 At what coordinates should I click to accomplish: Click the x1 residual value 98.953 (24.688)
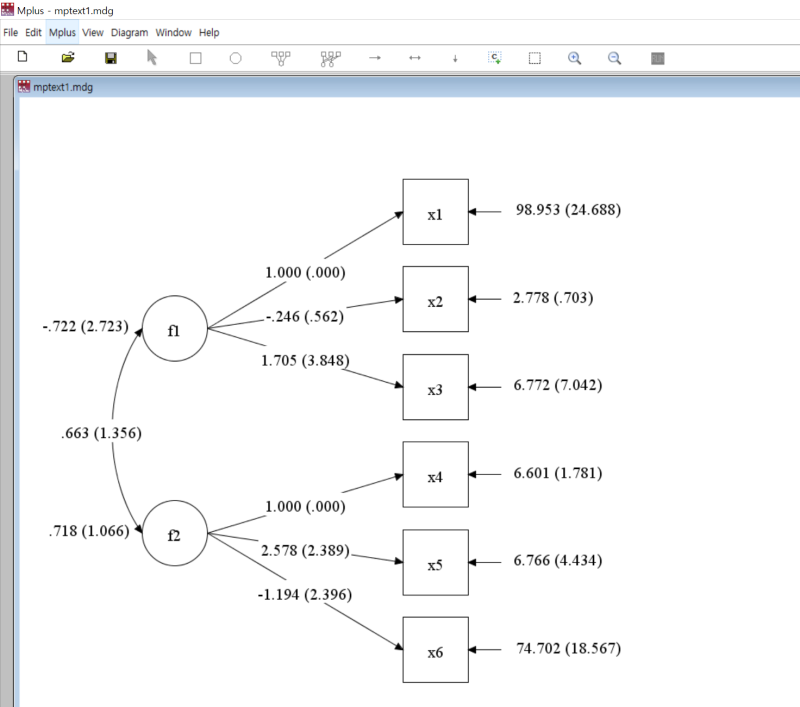coord(568,210)
